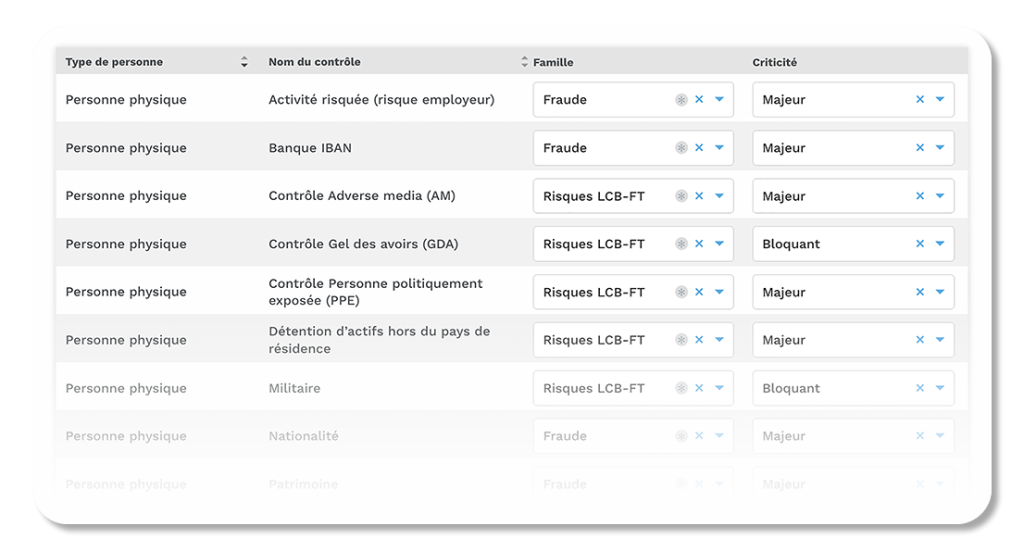
Task: Select the Banque IBAN control name cell
Action: tap(310, 148)
